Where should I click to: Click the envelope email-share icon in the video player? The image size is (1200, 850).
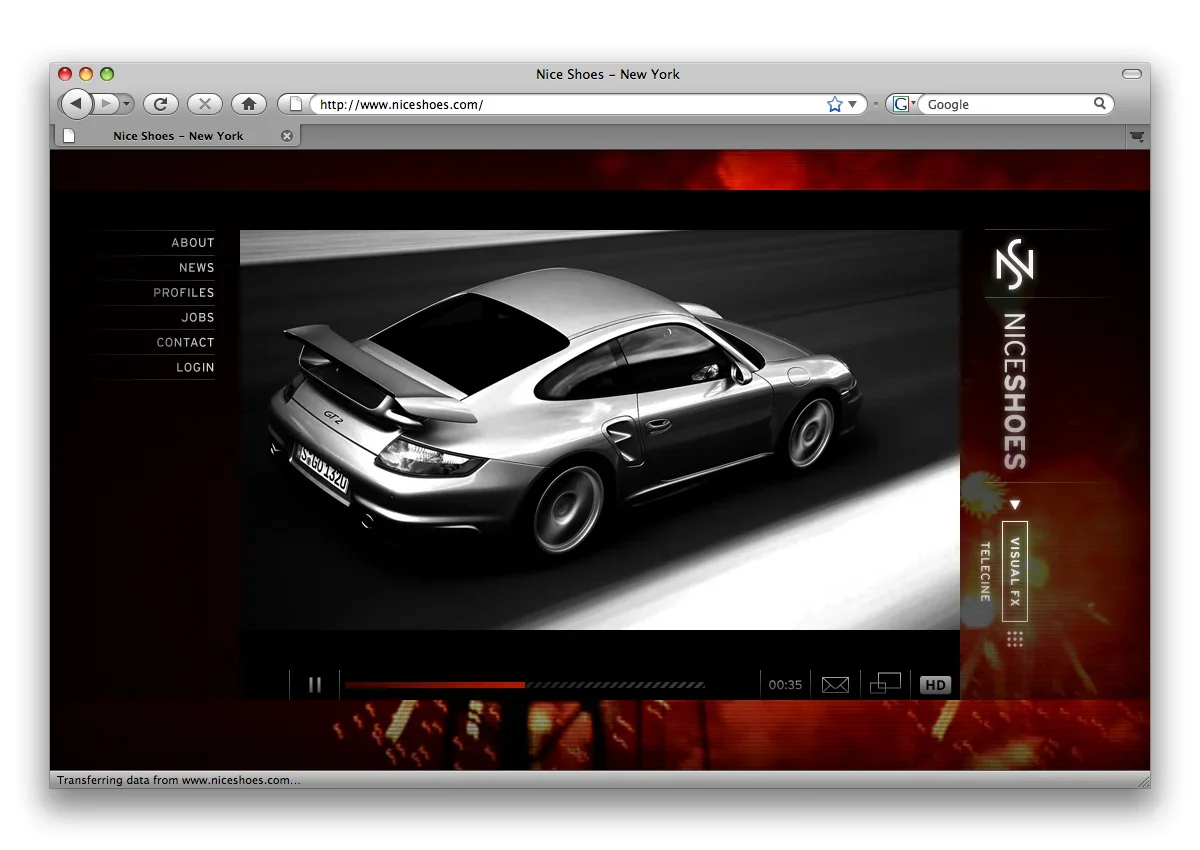click(835, 684)
